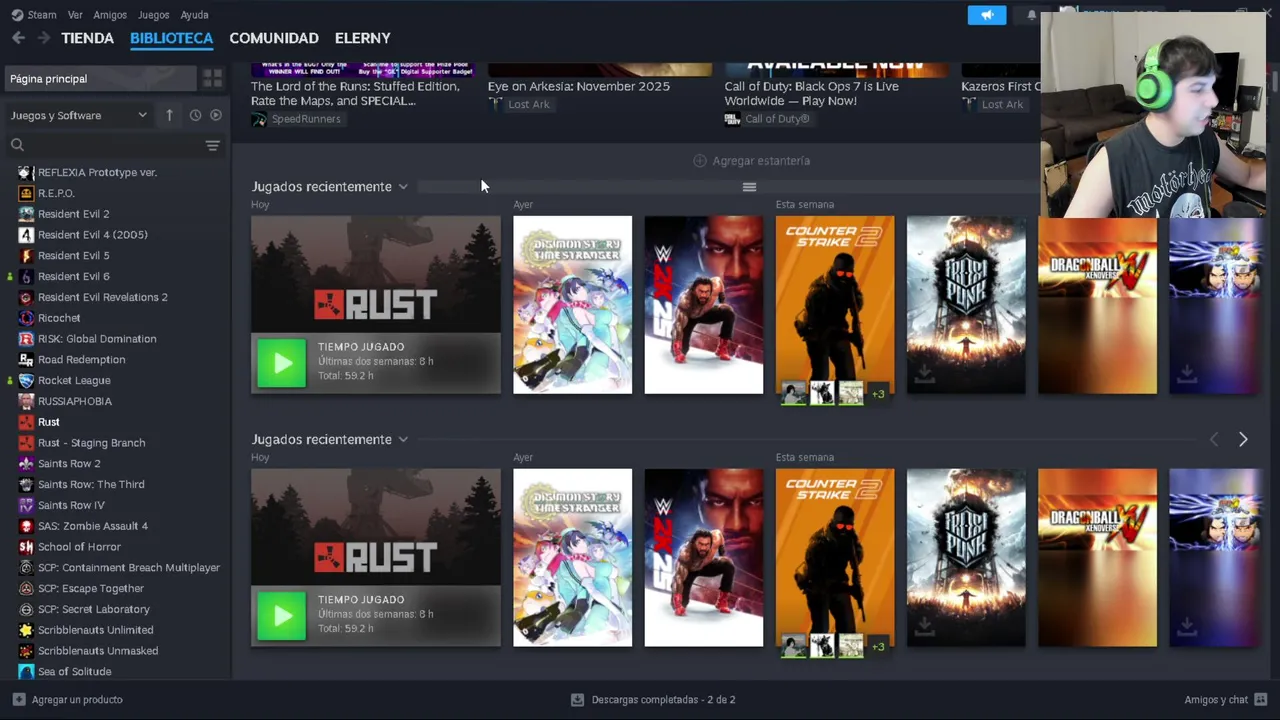Click the +3 friends badge under upper Counter-Strike 2
This screenshot has height=720, width=1280.
(878, 394)
